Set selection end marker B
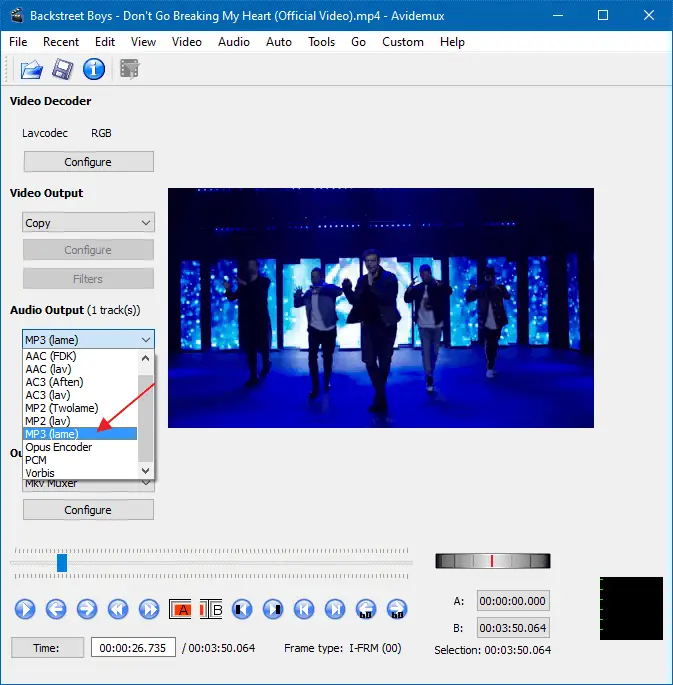The height and width of the screenshot is (685, 673). 211,609
